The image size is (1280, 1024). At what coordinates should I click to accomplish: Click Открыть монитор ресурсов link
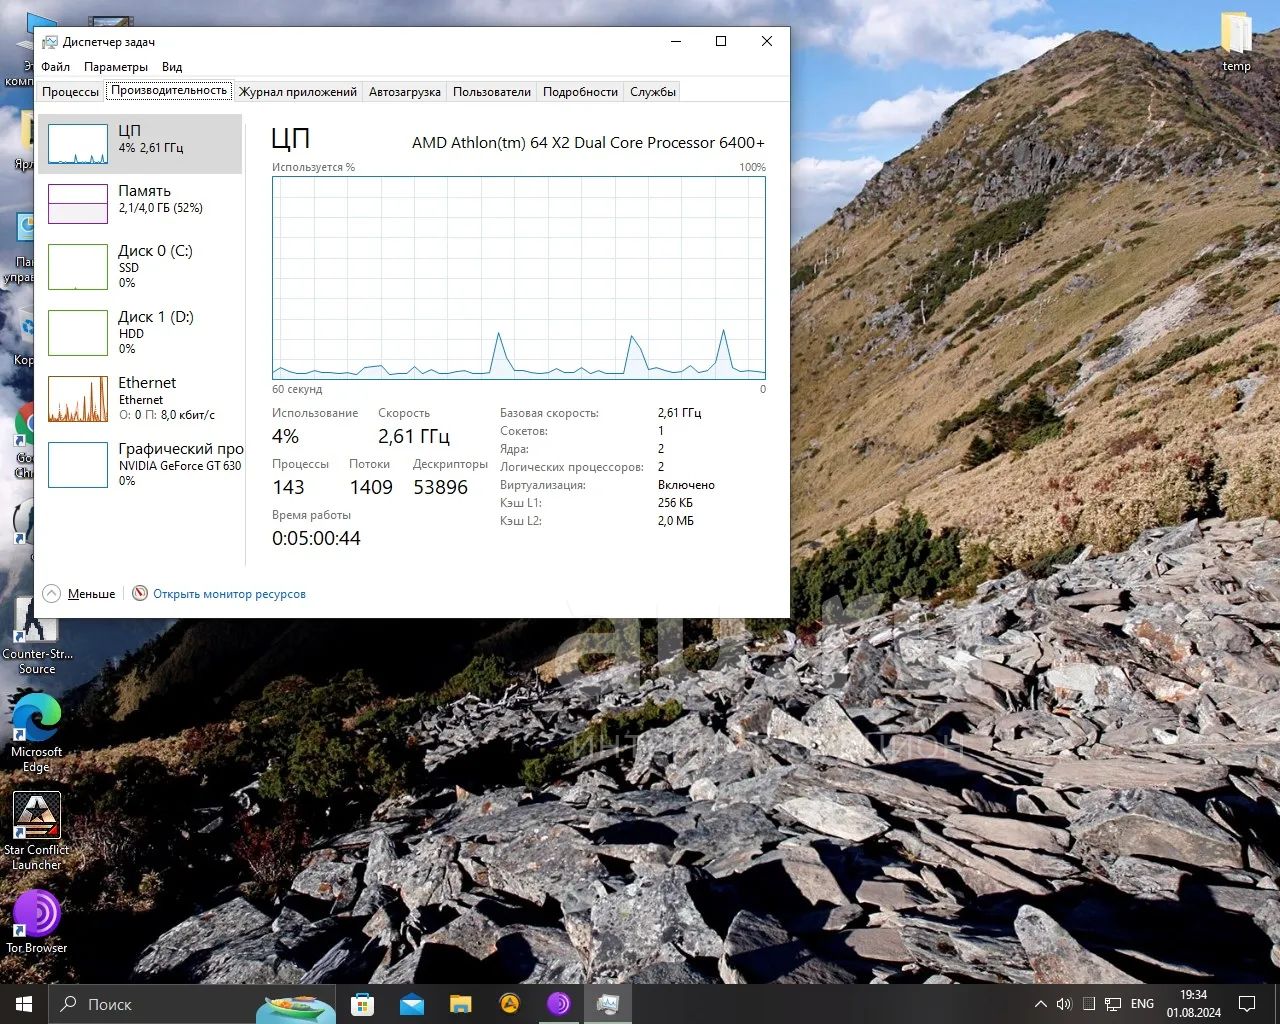point(229,594)
